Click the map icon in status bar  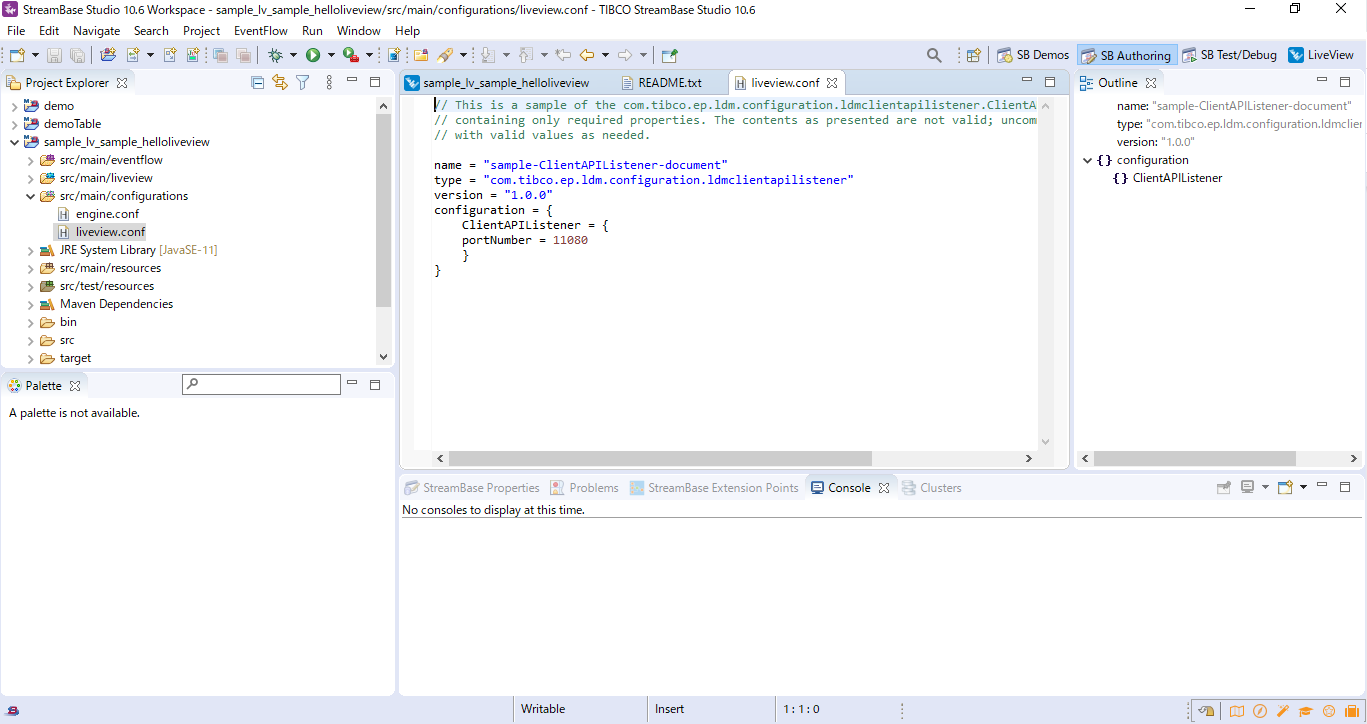[x=1237, y=711]
